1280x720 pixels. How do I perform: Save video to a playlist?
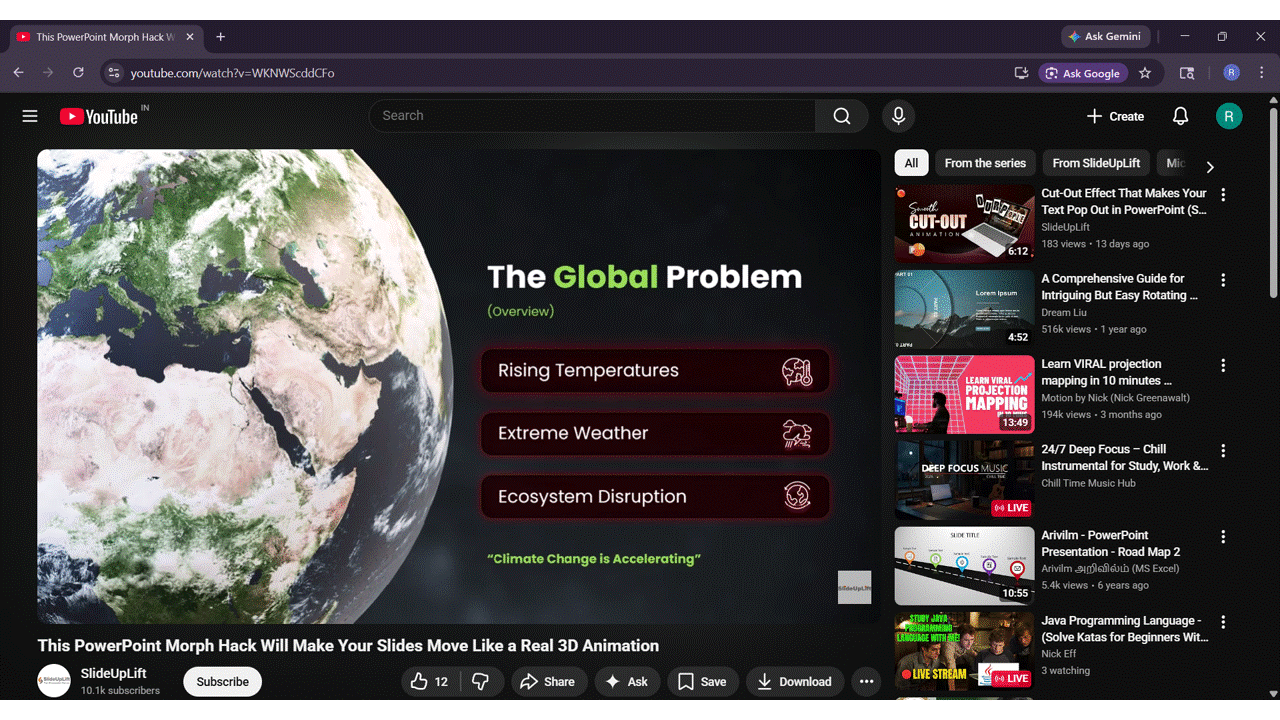click(703, 682)
